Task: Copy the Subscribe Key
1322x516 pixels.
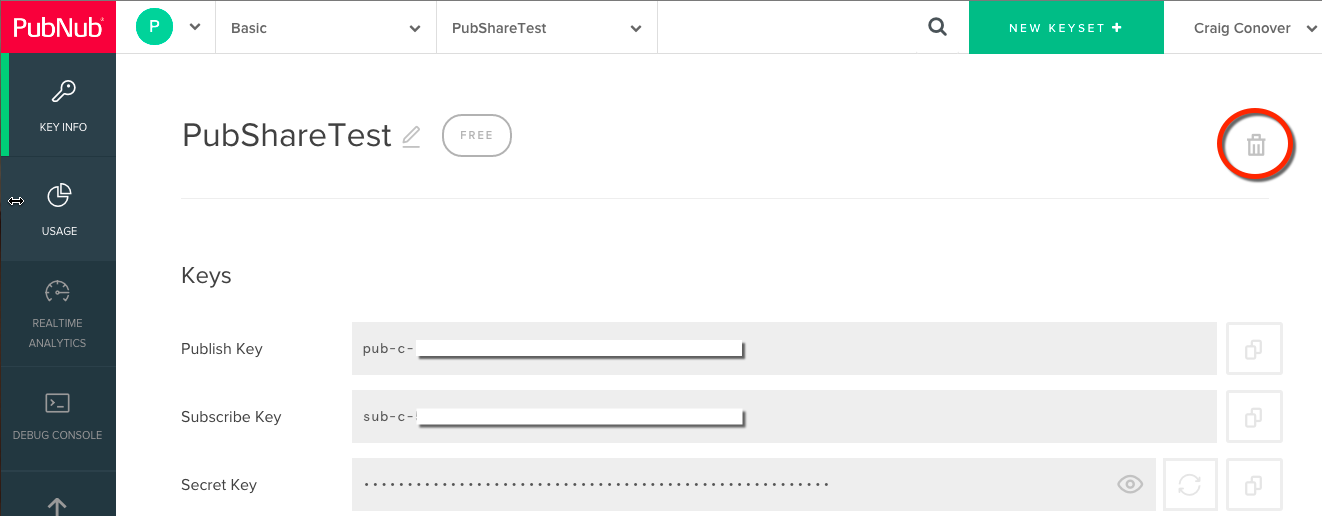Action: click(1254, 417)
